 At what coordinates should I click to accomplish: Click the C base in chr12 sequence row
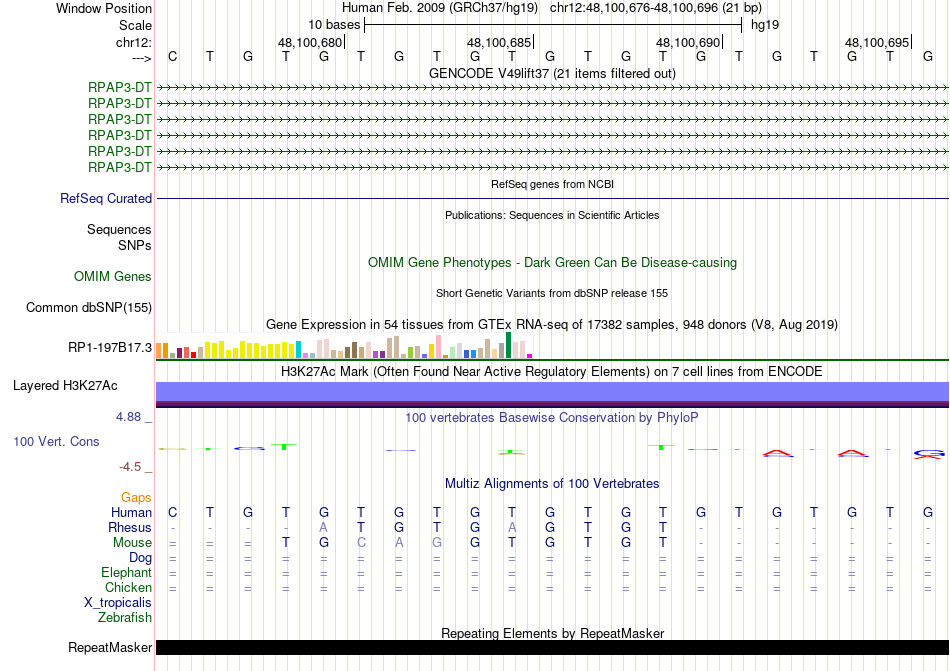[x=173, y=56]
